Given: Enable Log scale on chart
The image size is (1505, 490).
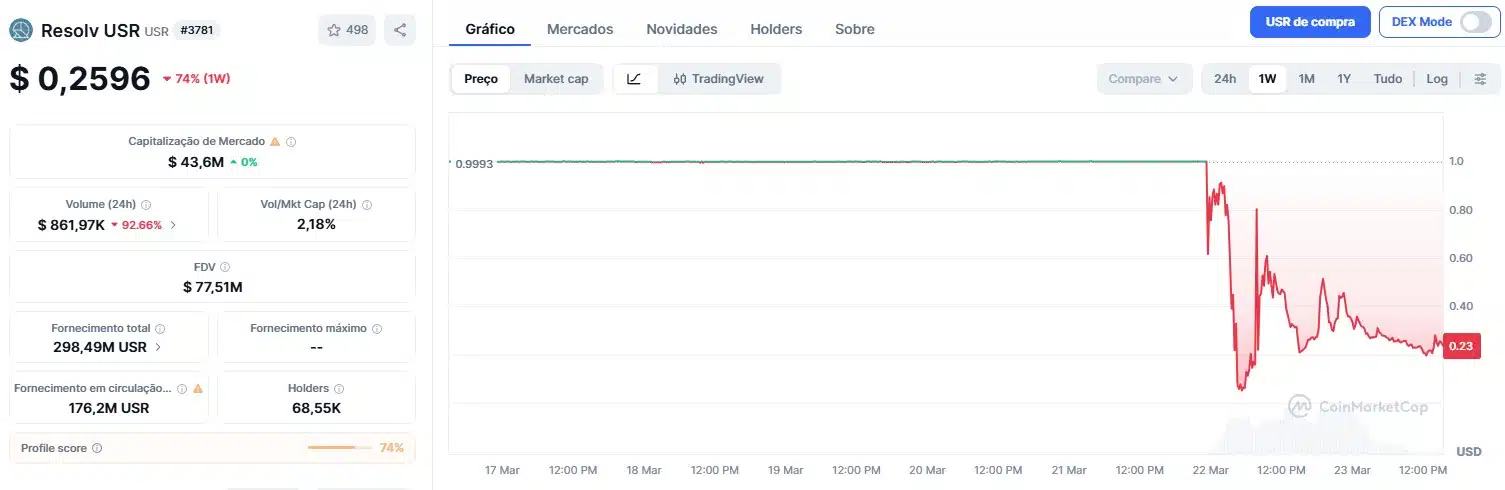Looking at the screenshot, I should point(1437,79).
